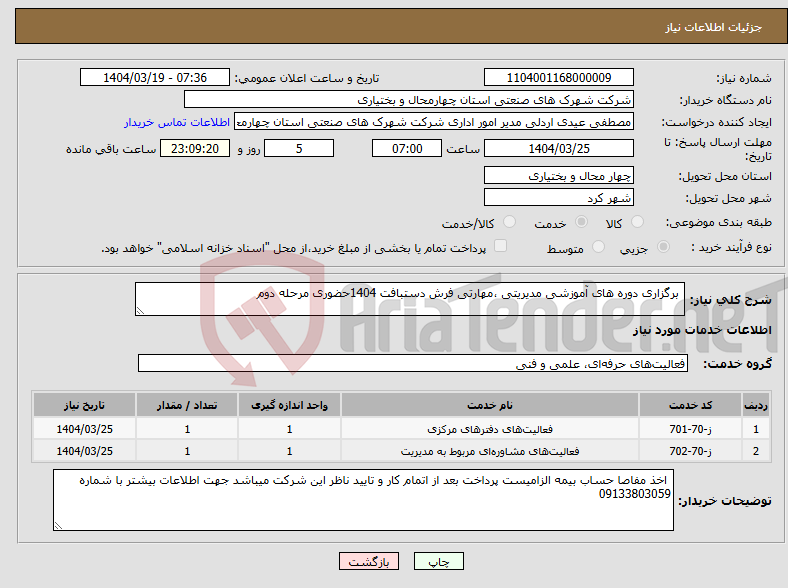Click the شرح کلی نیاز description textarea
Image resolution: width=788 pixels, height=588 pixels.
click(410, 299)
